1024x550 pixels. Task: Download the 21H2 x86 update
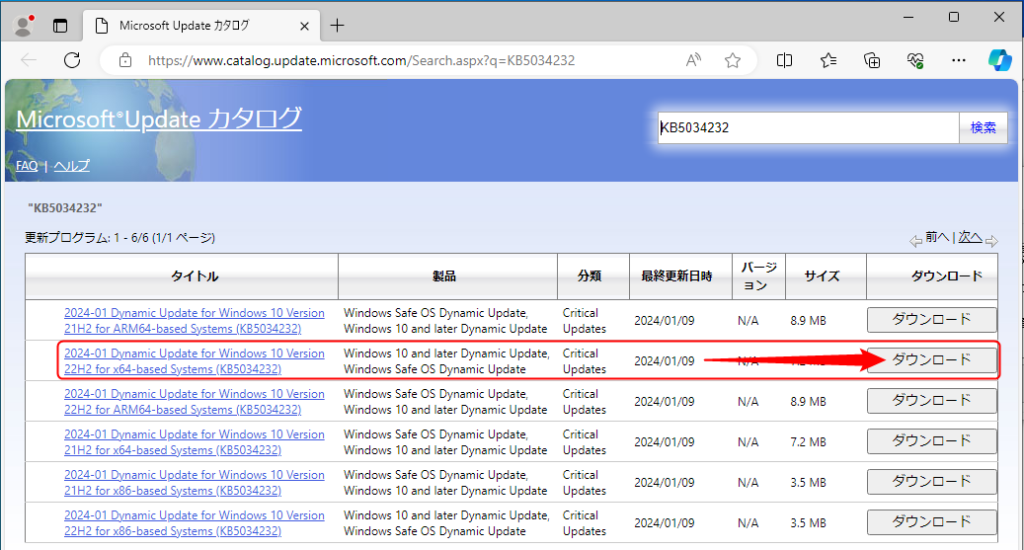click(x=932, y=482)
